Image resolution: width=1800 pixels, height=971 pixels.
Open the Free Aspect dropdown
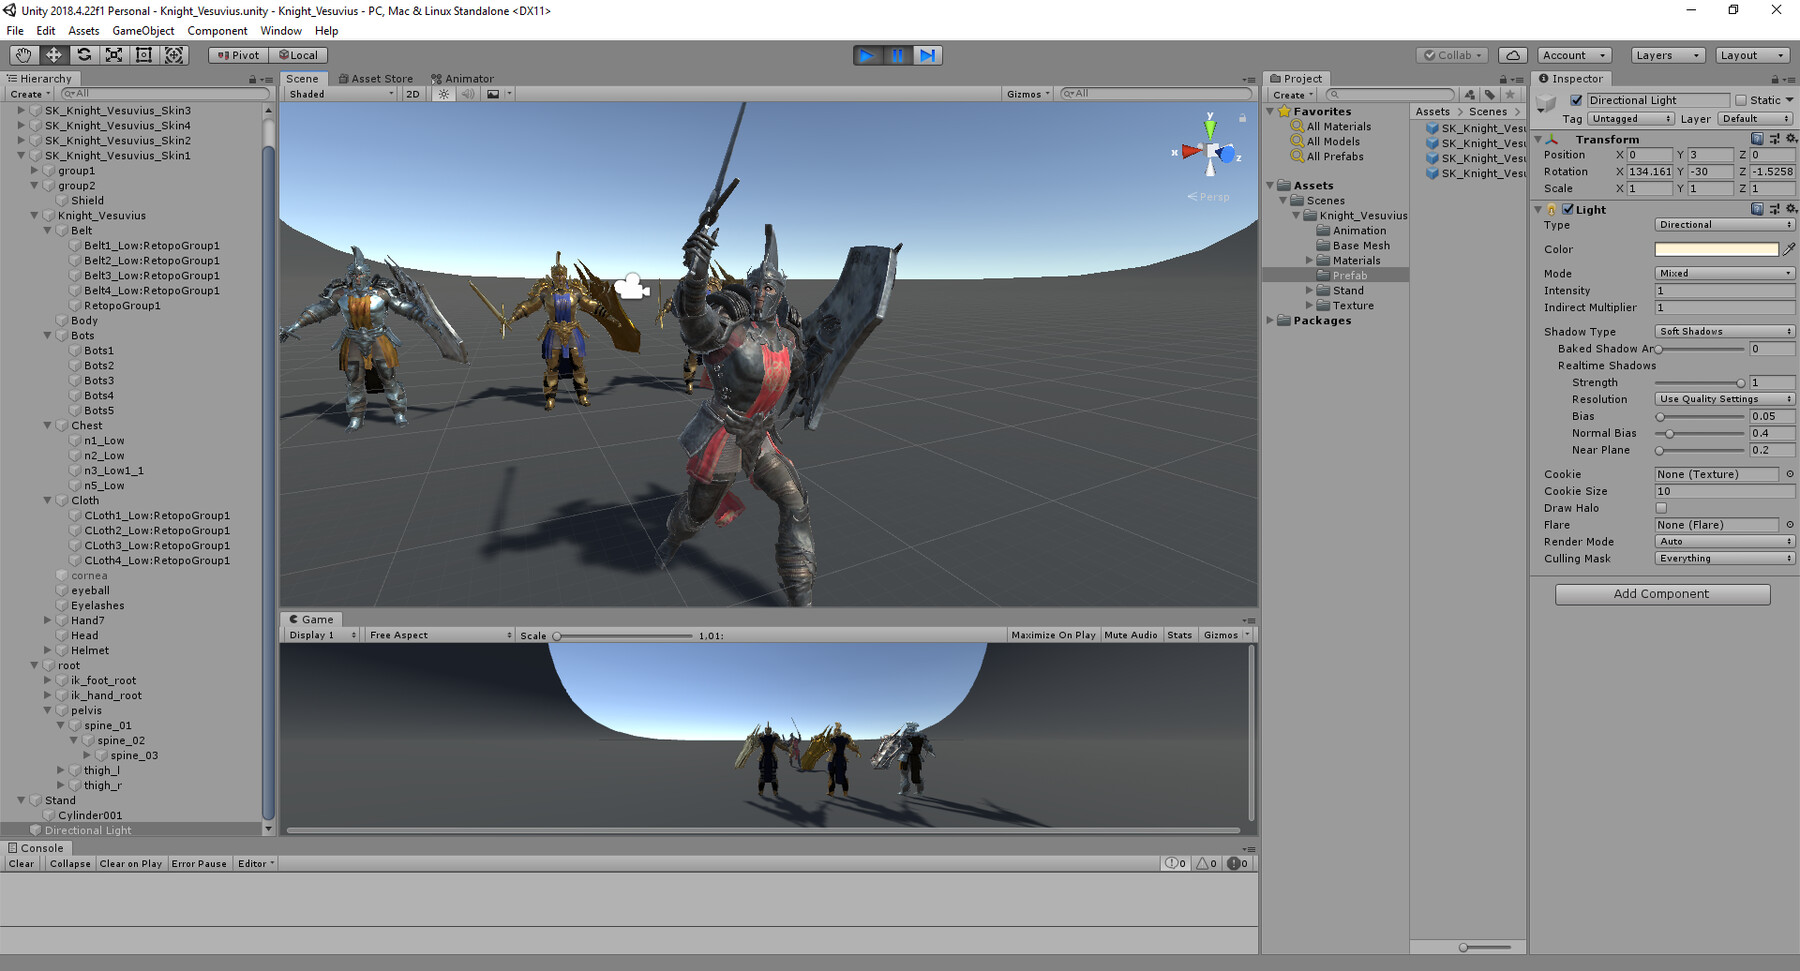click(440, 635)
